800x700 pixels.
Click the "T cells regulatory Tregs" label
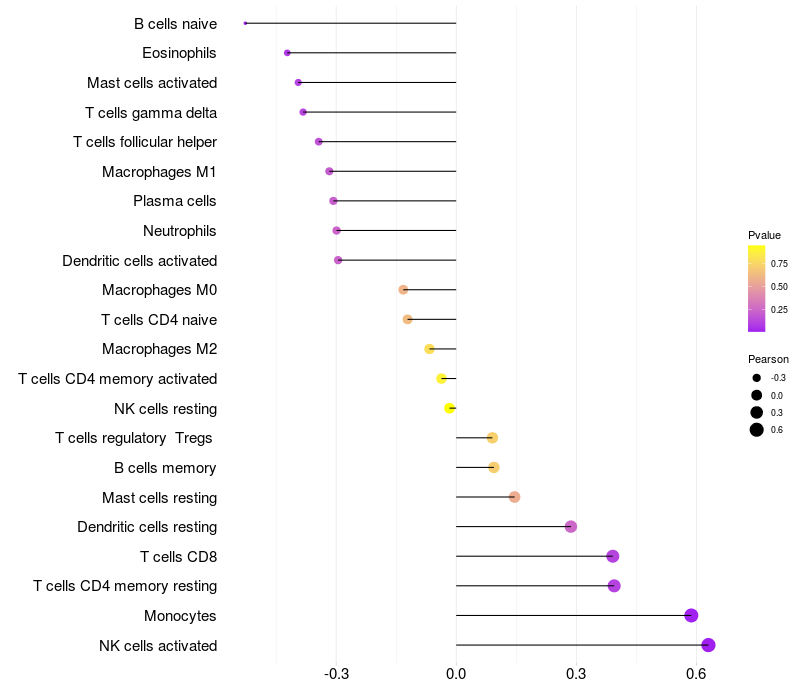[x=134, y=438]
